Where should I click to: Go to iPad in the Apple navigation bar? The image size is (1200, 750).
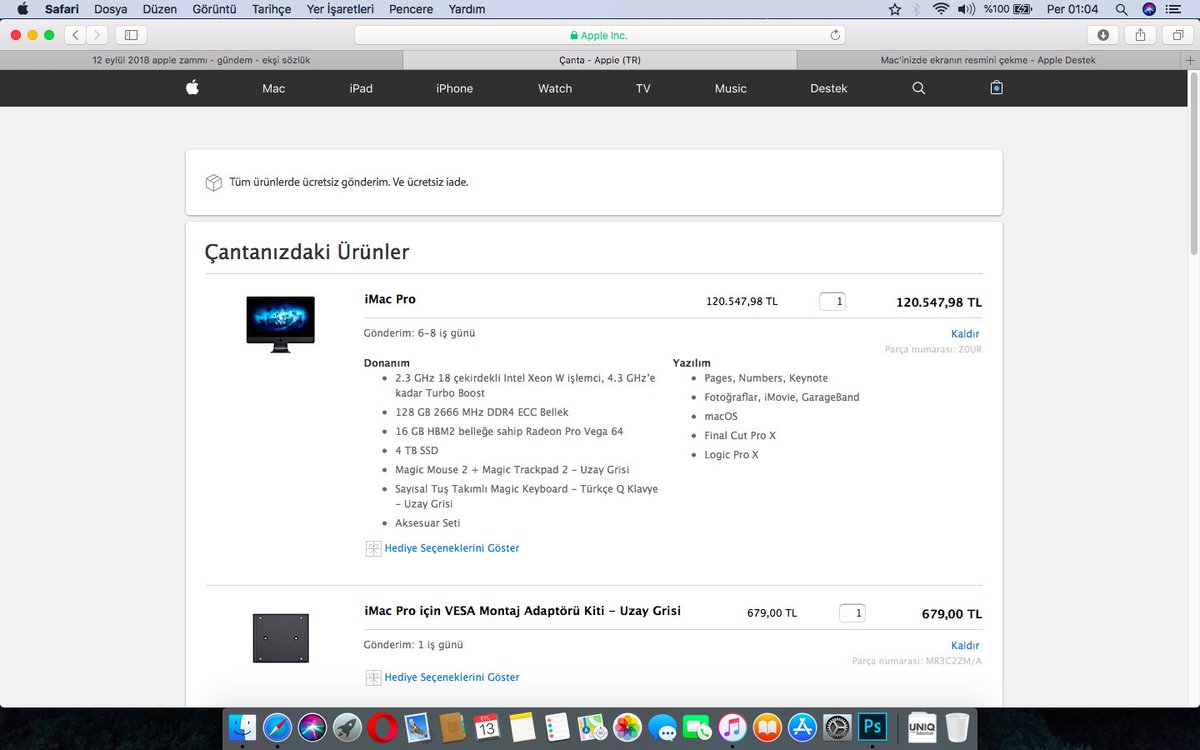361,88
